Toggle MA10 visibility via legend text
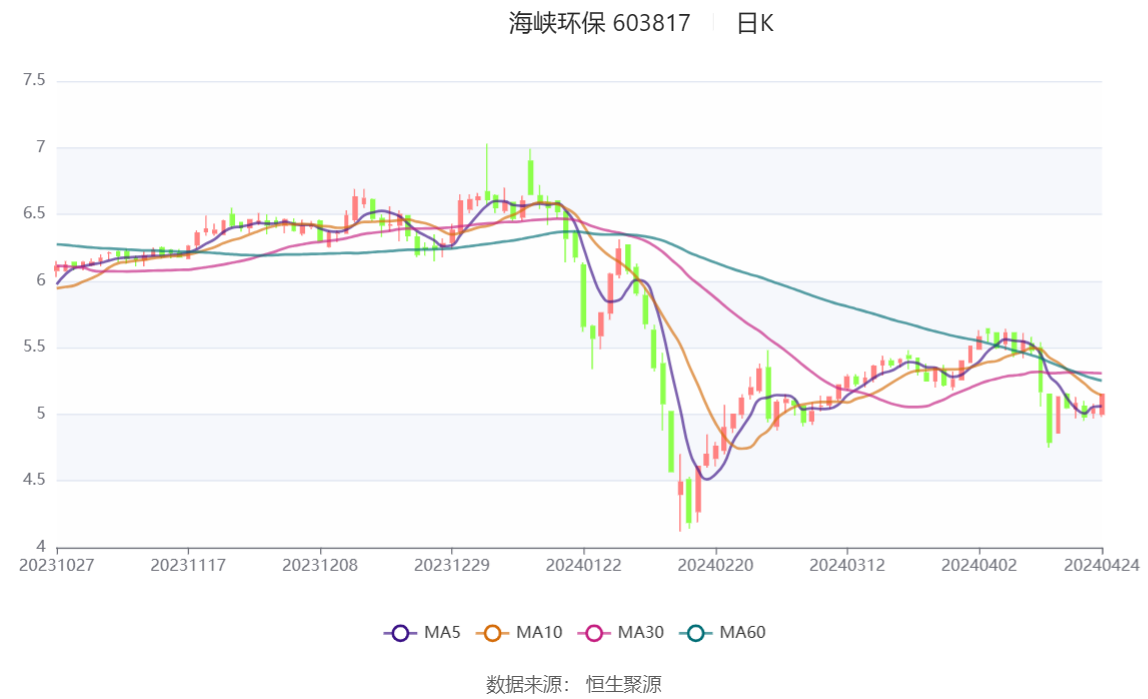 coord(539,633)
